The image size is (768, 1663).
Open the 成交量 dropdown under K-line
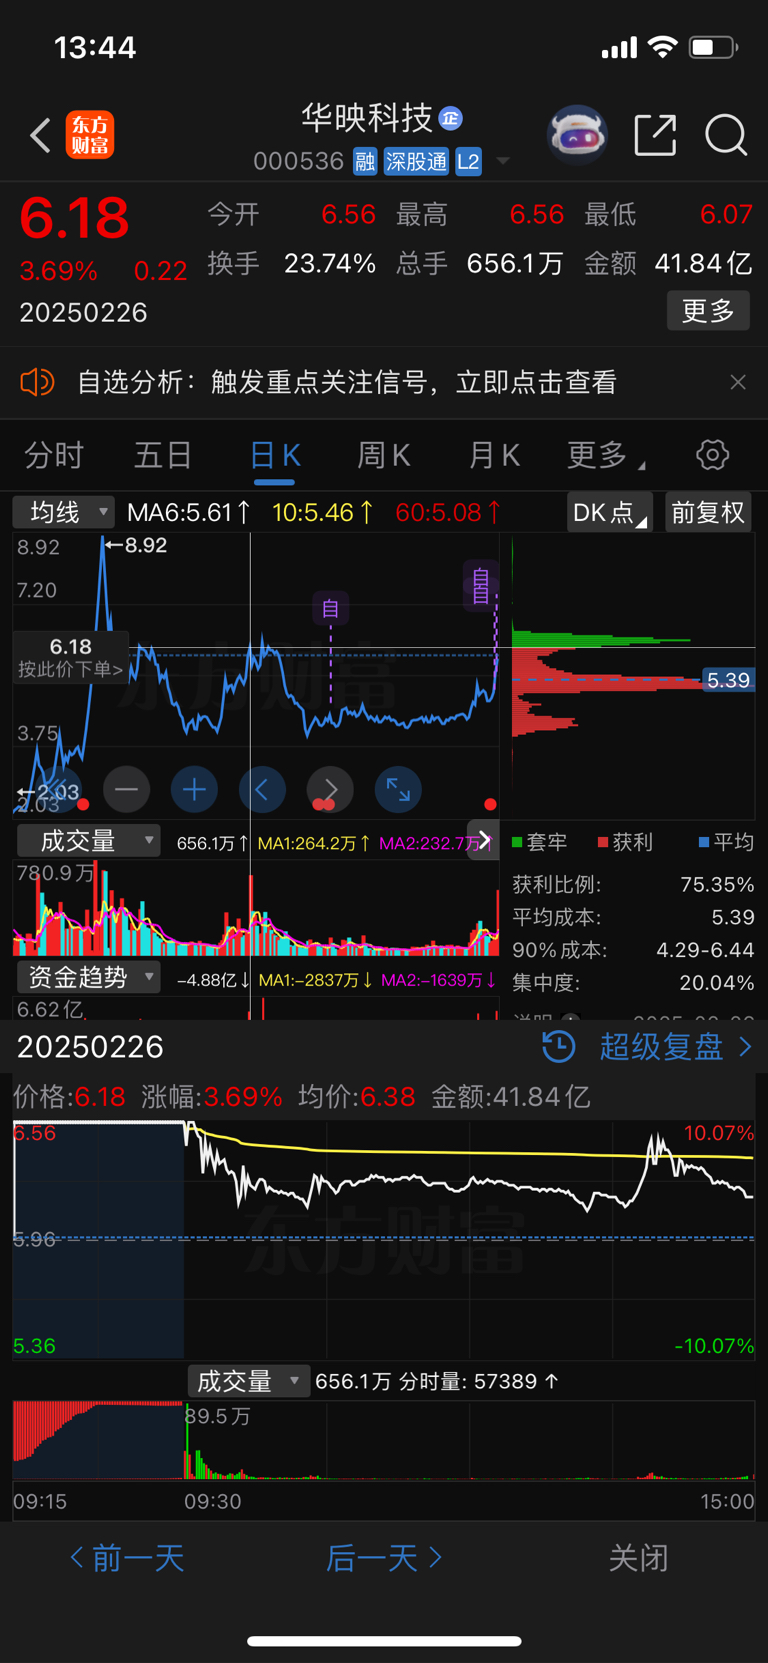[88, 841]
